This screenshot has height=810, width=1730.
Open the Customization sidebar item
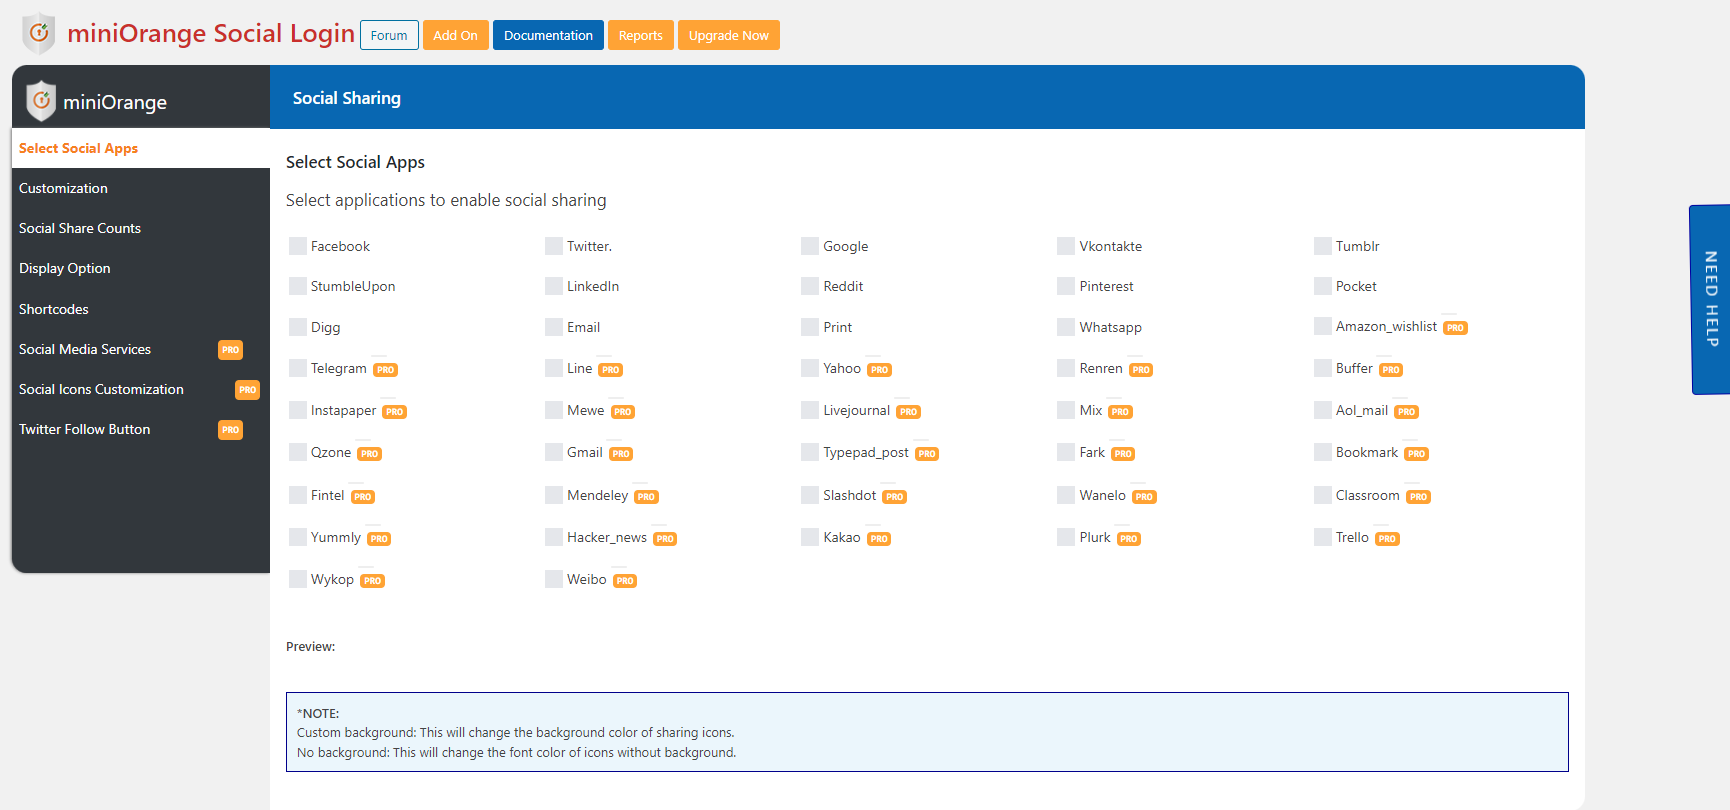pos(141,188)
